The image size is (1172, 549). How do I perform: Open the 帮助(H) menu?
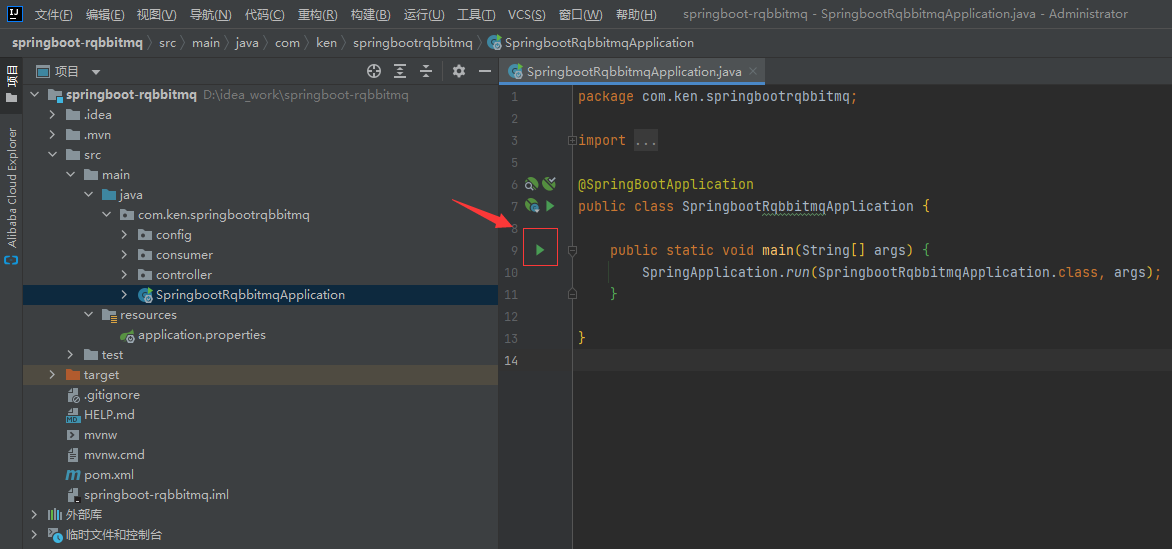click(x=636, y=14)
